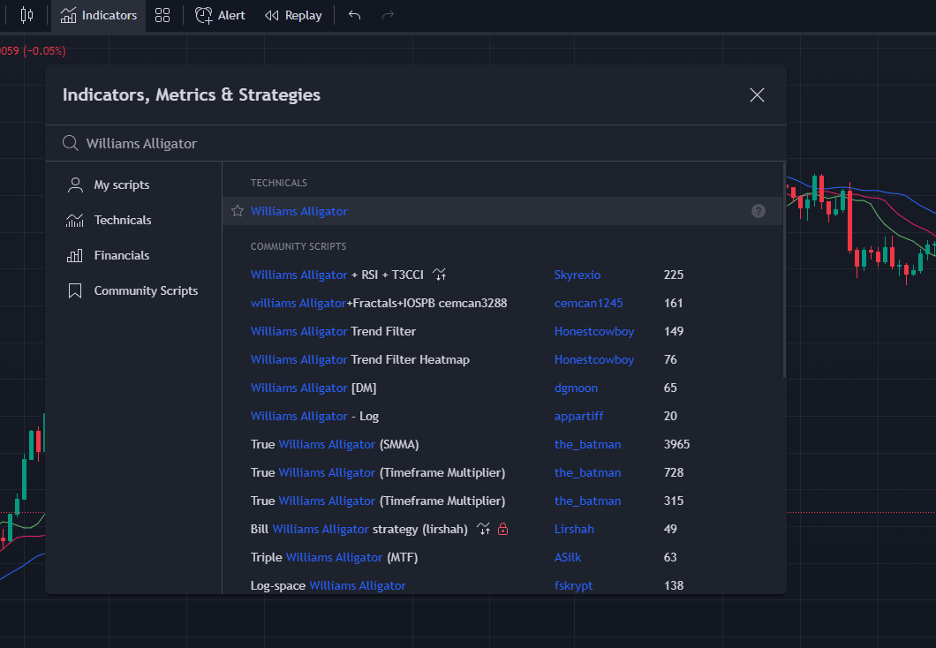Add Log-space Williams Alligator script
The width and height of the screenshot is (936, 648).
(x=328, y=585)
